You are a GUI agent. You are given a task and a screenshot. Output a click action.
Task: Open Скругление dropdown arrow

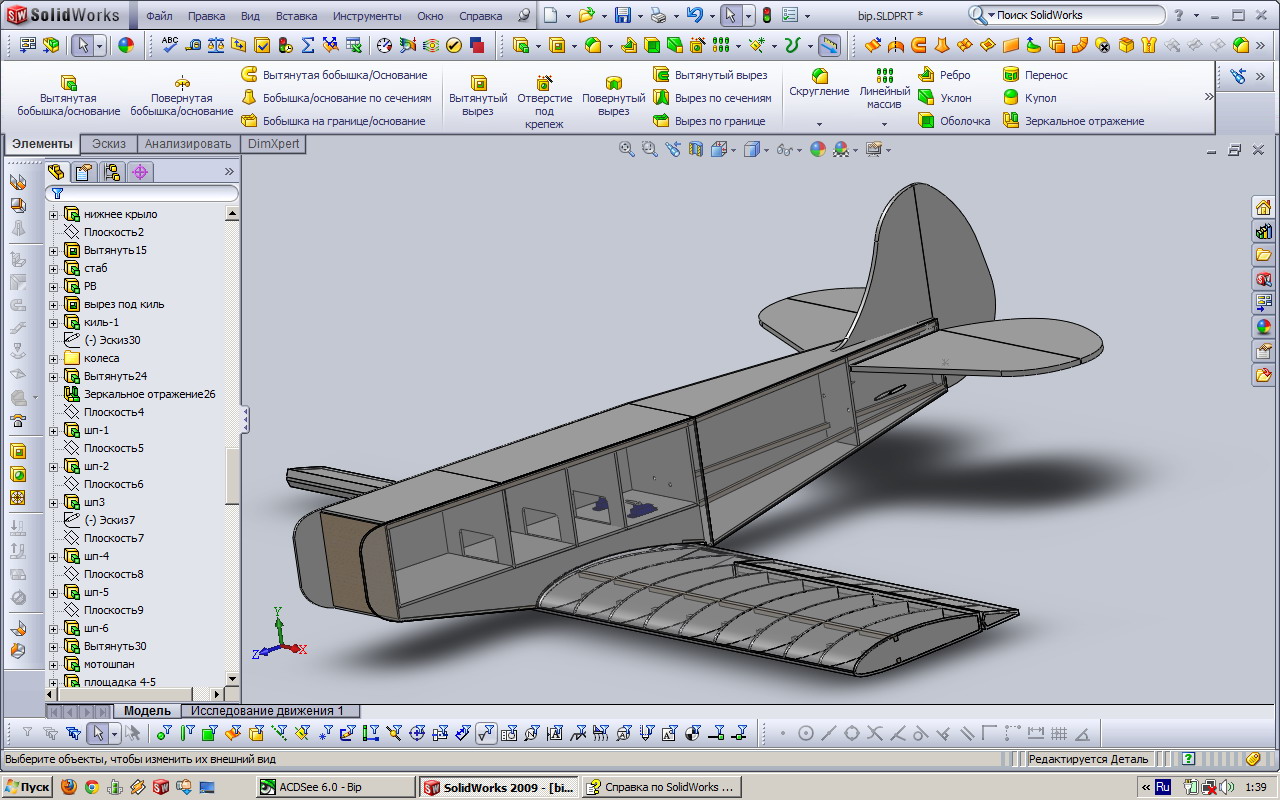tap(819, 124)
